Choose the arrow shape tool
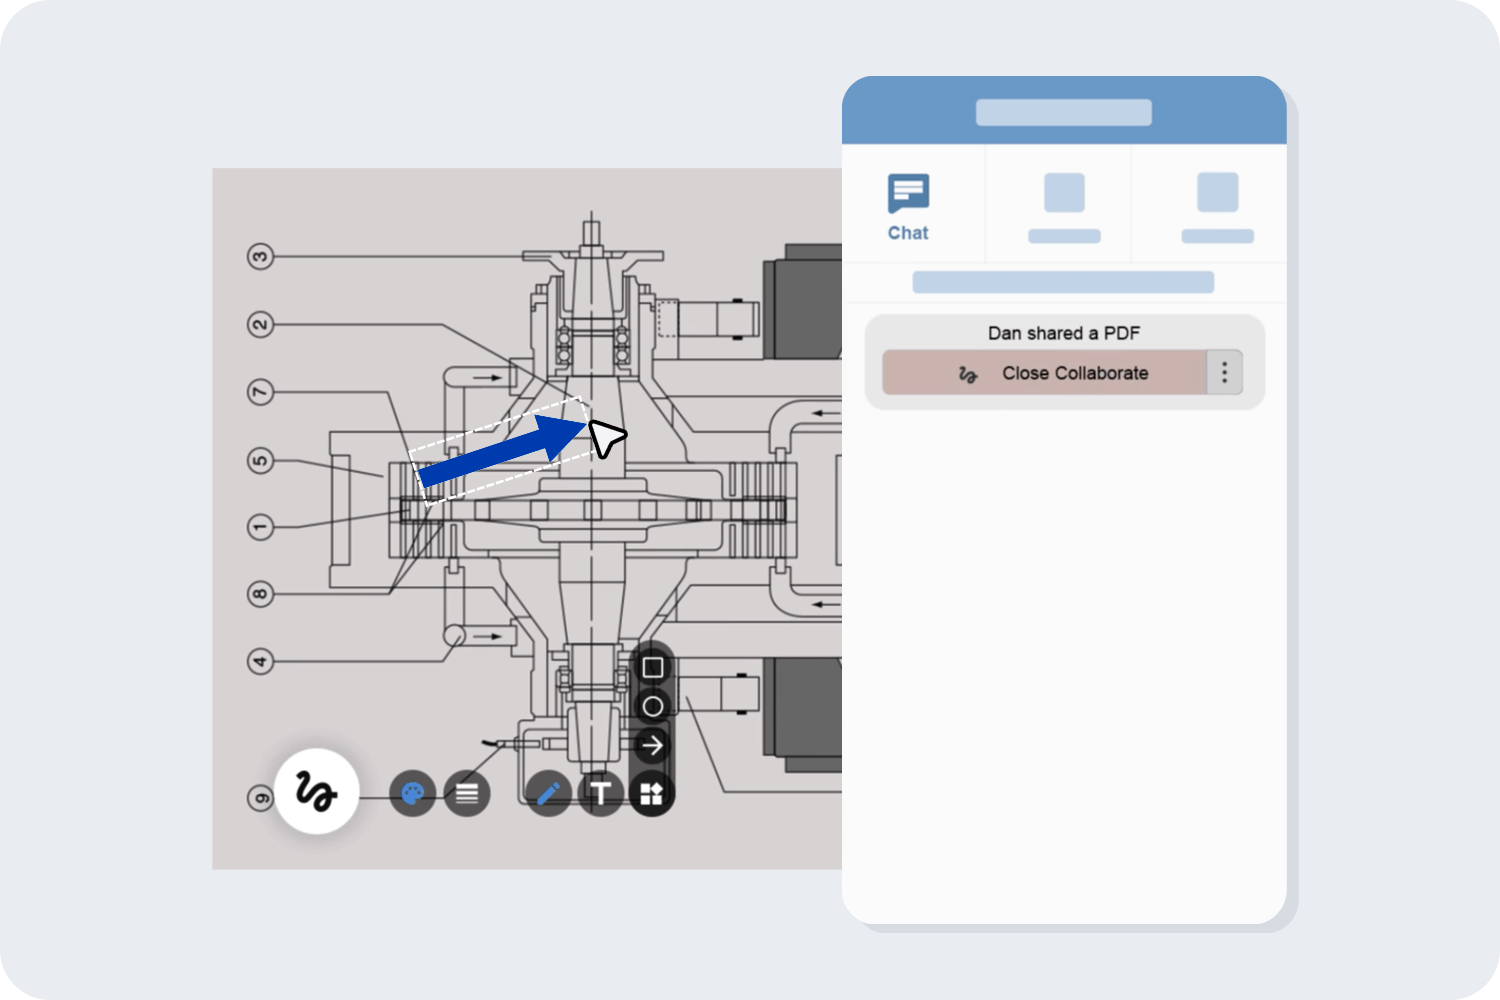This screenshot has width=1500, height=1000. pyautogui.click(x=653, y=745)
